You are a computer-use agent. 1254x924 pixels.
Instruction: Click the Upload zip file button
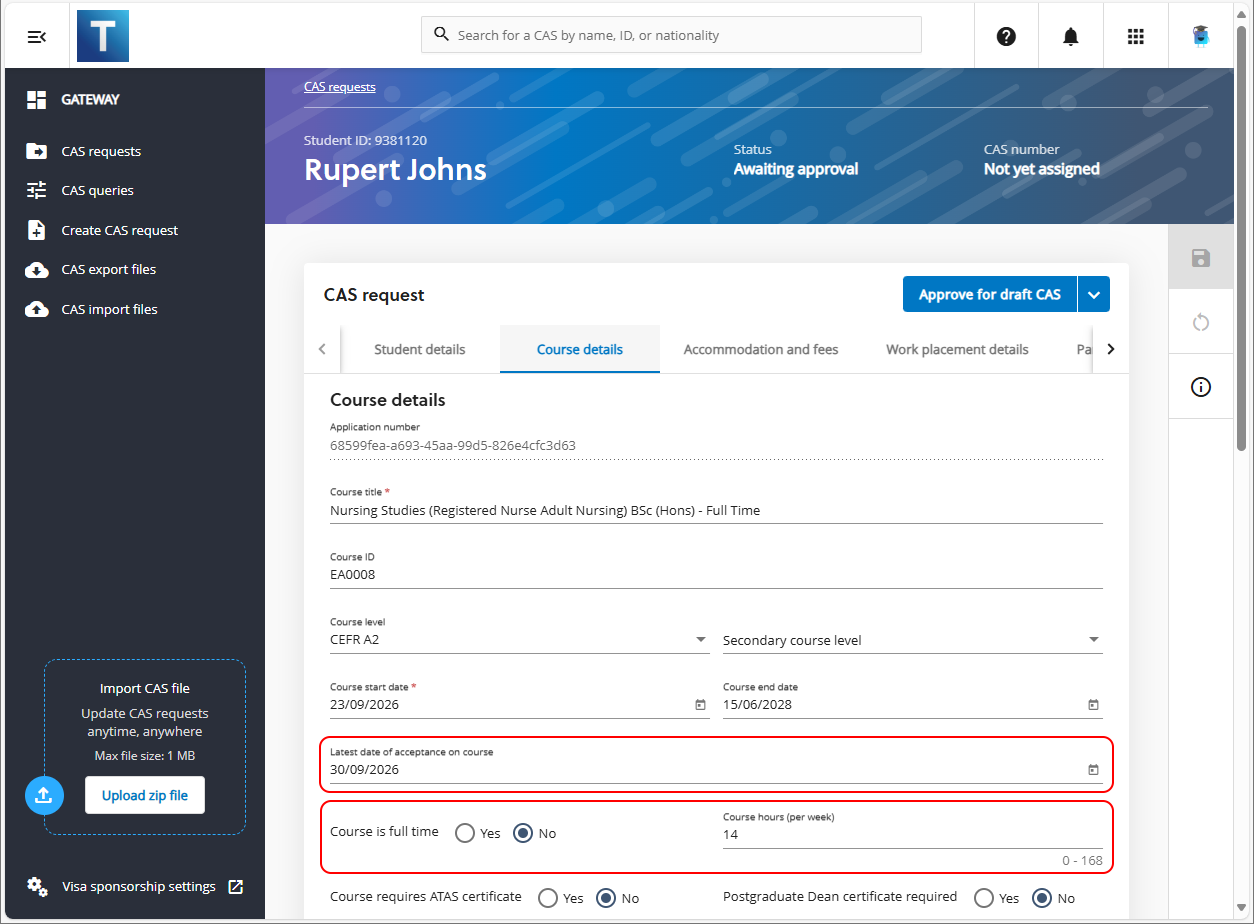[x=145, y=796]
